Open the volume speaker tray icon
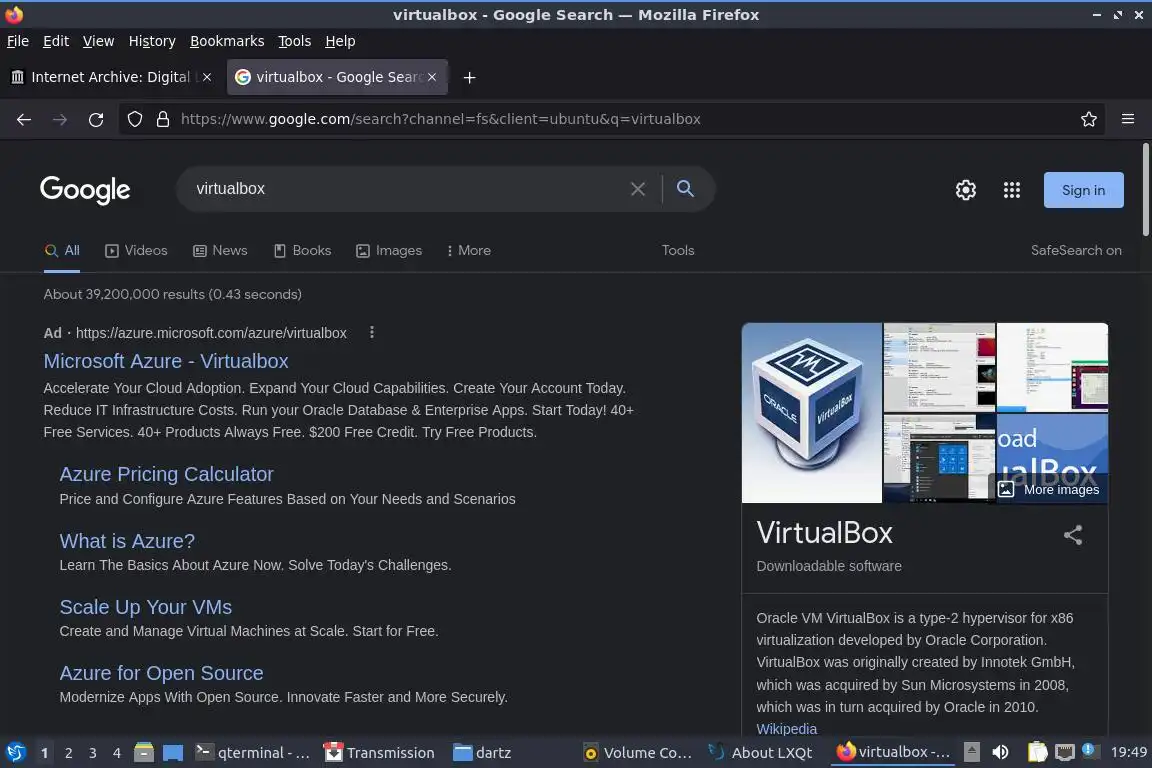 pos(1001,752)
